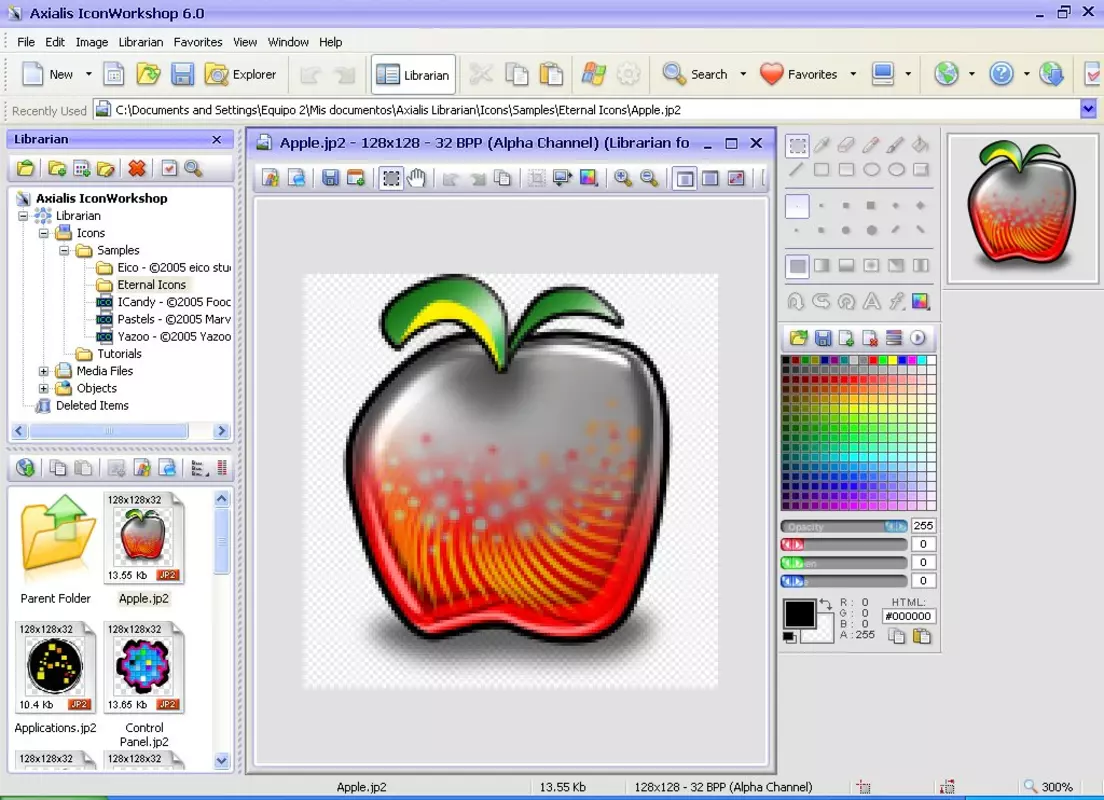Open the Favorites dropdown arrow
Image resolution: width=1104 pixels, height=800 pixels.
point(853,74)
